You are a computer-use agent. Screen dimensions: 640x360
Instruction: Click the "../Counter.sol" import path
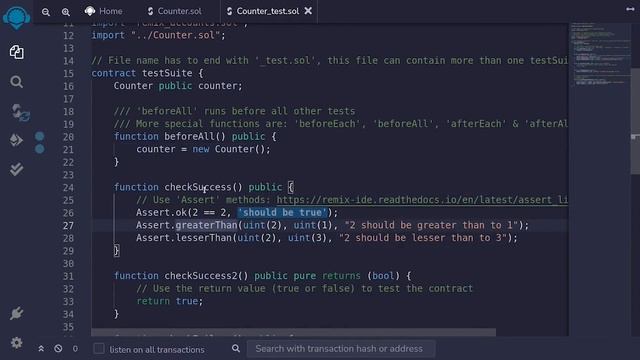[x=175, y=36]
